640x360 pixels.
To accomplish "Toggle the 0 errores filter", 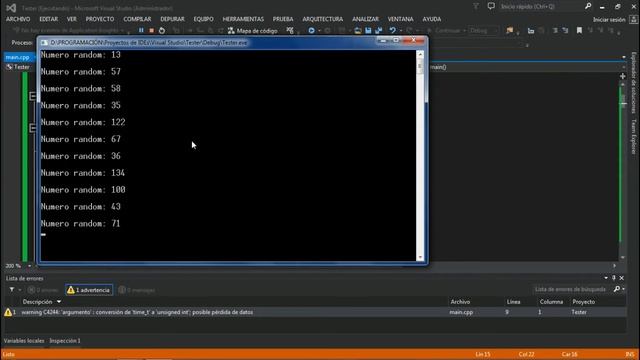I will (x=43, y=290).
